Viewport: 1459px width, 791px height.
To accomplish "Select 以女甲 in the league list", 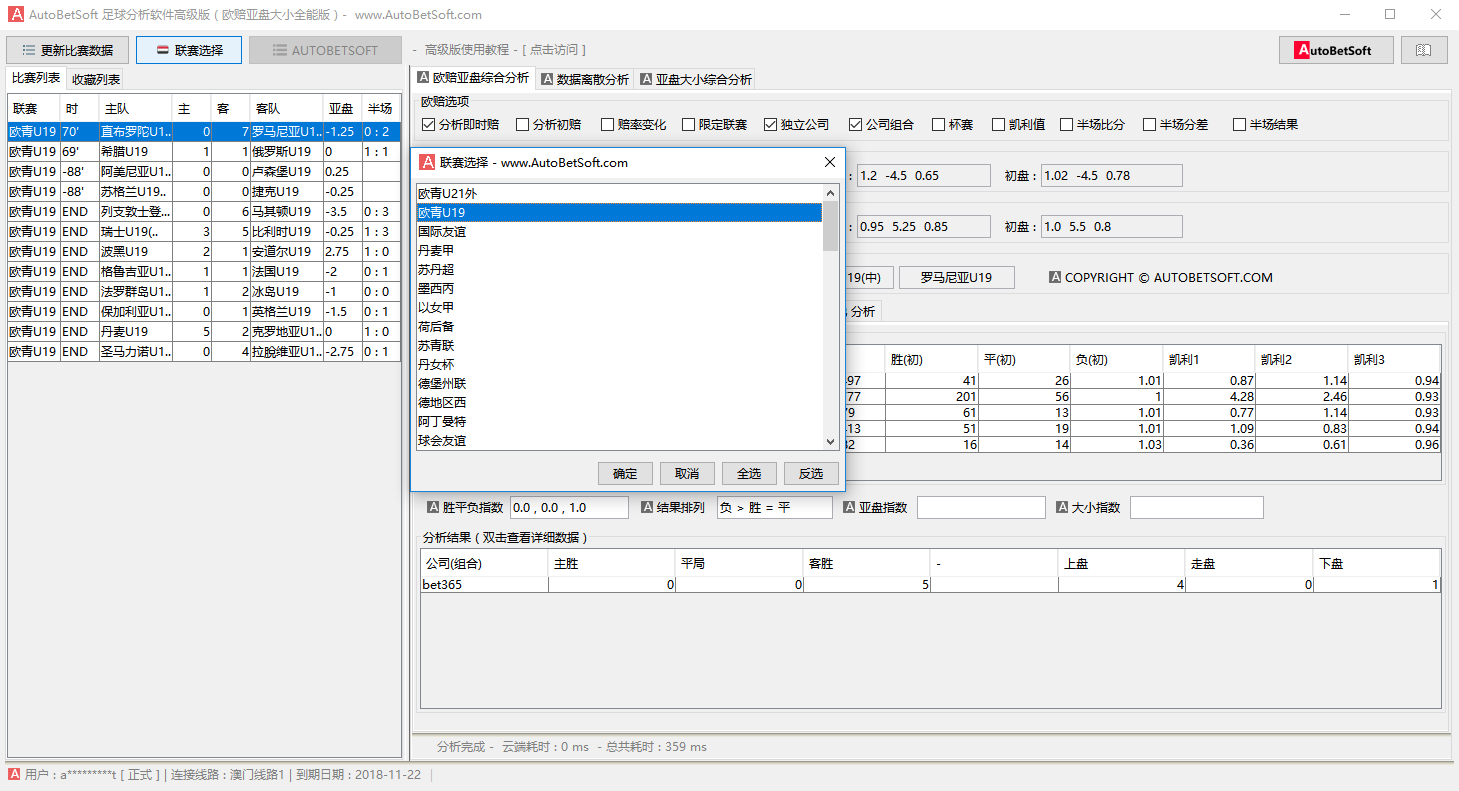I will [x=619, y=307].
